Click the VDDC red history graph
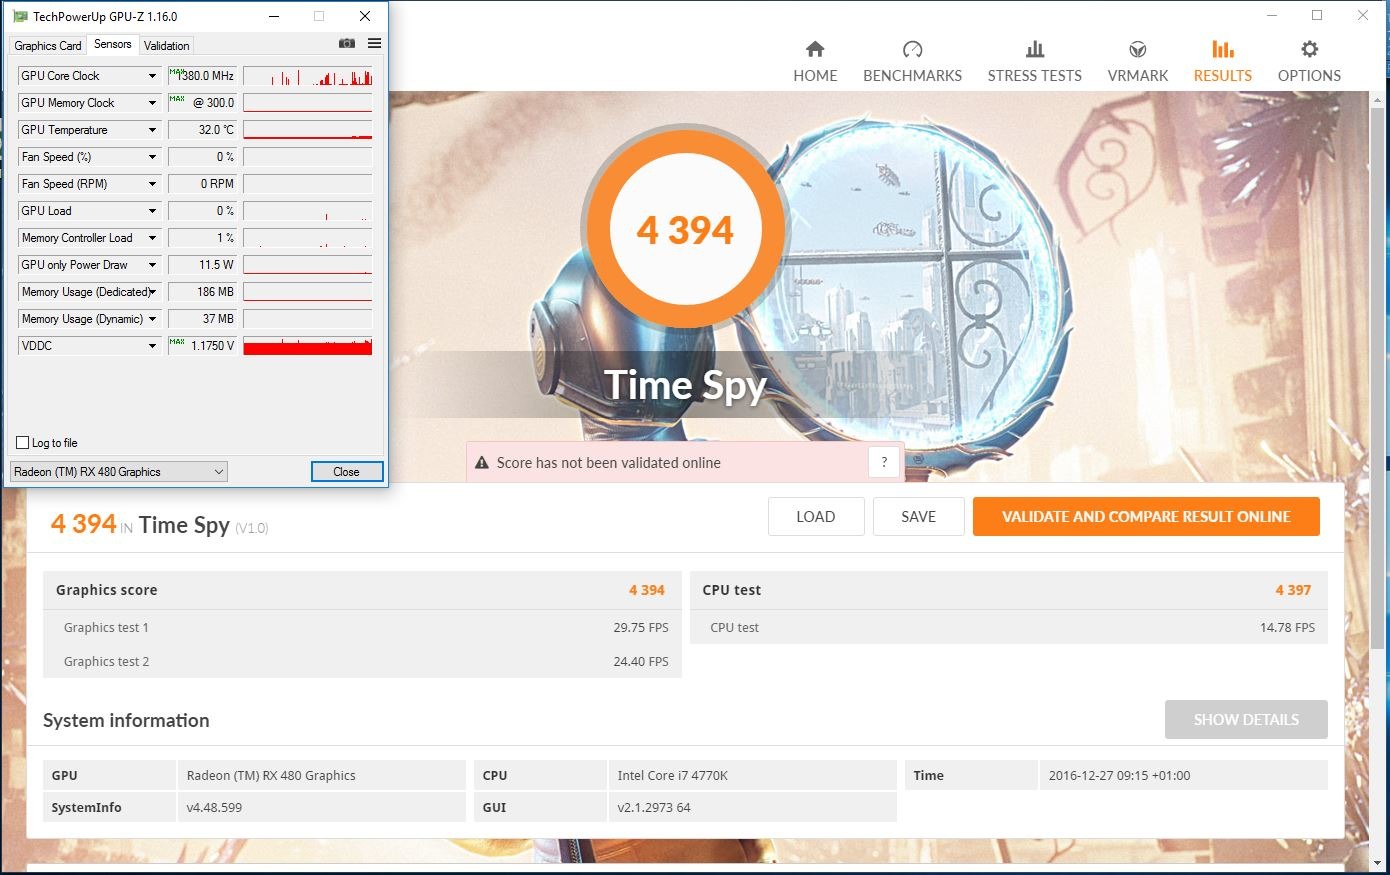This screenshot has height=875, width=1390. (308, 346)
